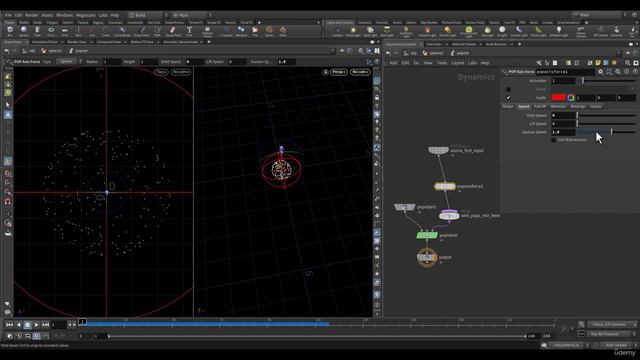Select the Sphere shelf tool
Image resolution: width=640 pixels, height=360 pixels.
[x=24, y=31]
